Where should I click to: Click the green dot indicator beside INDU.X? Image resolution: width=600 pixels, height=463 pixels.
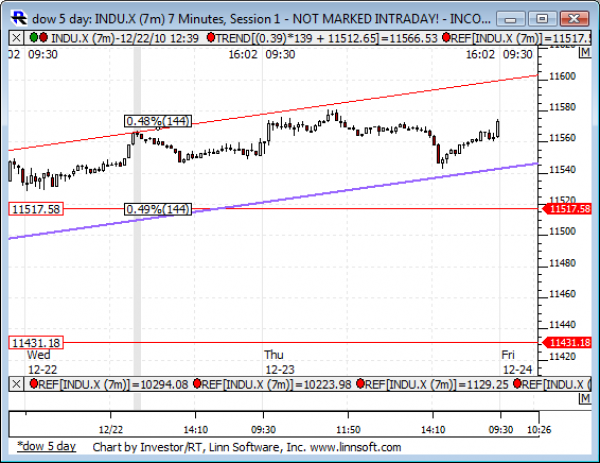(34, 37)
